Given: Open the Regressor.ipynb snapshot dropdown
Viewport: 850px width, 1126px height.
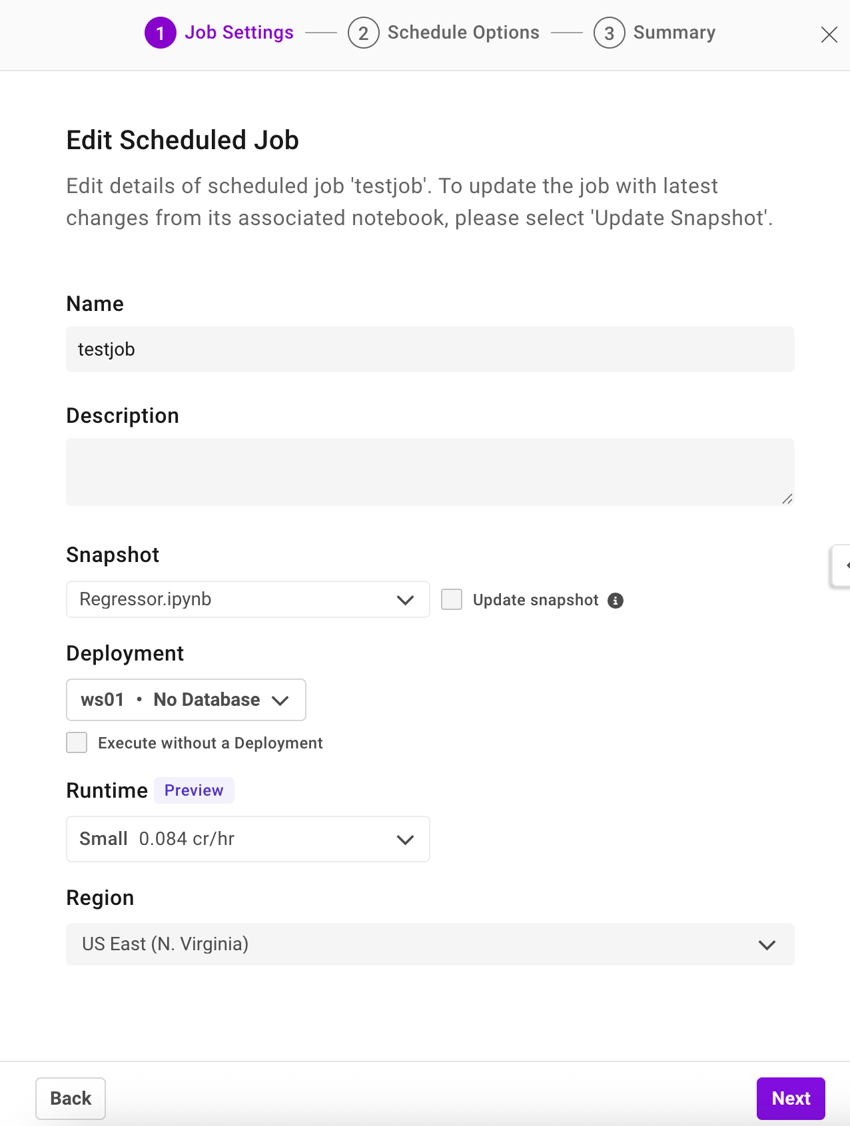Looking at the screenshot, I should [x=247, y=599].
